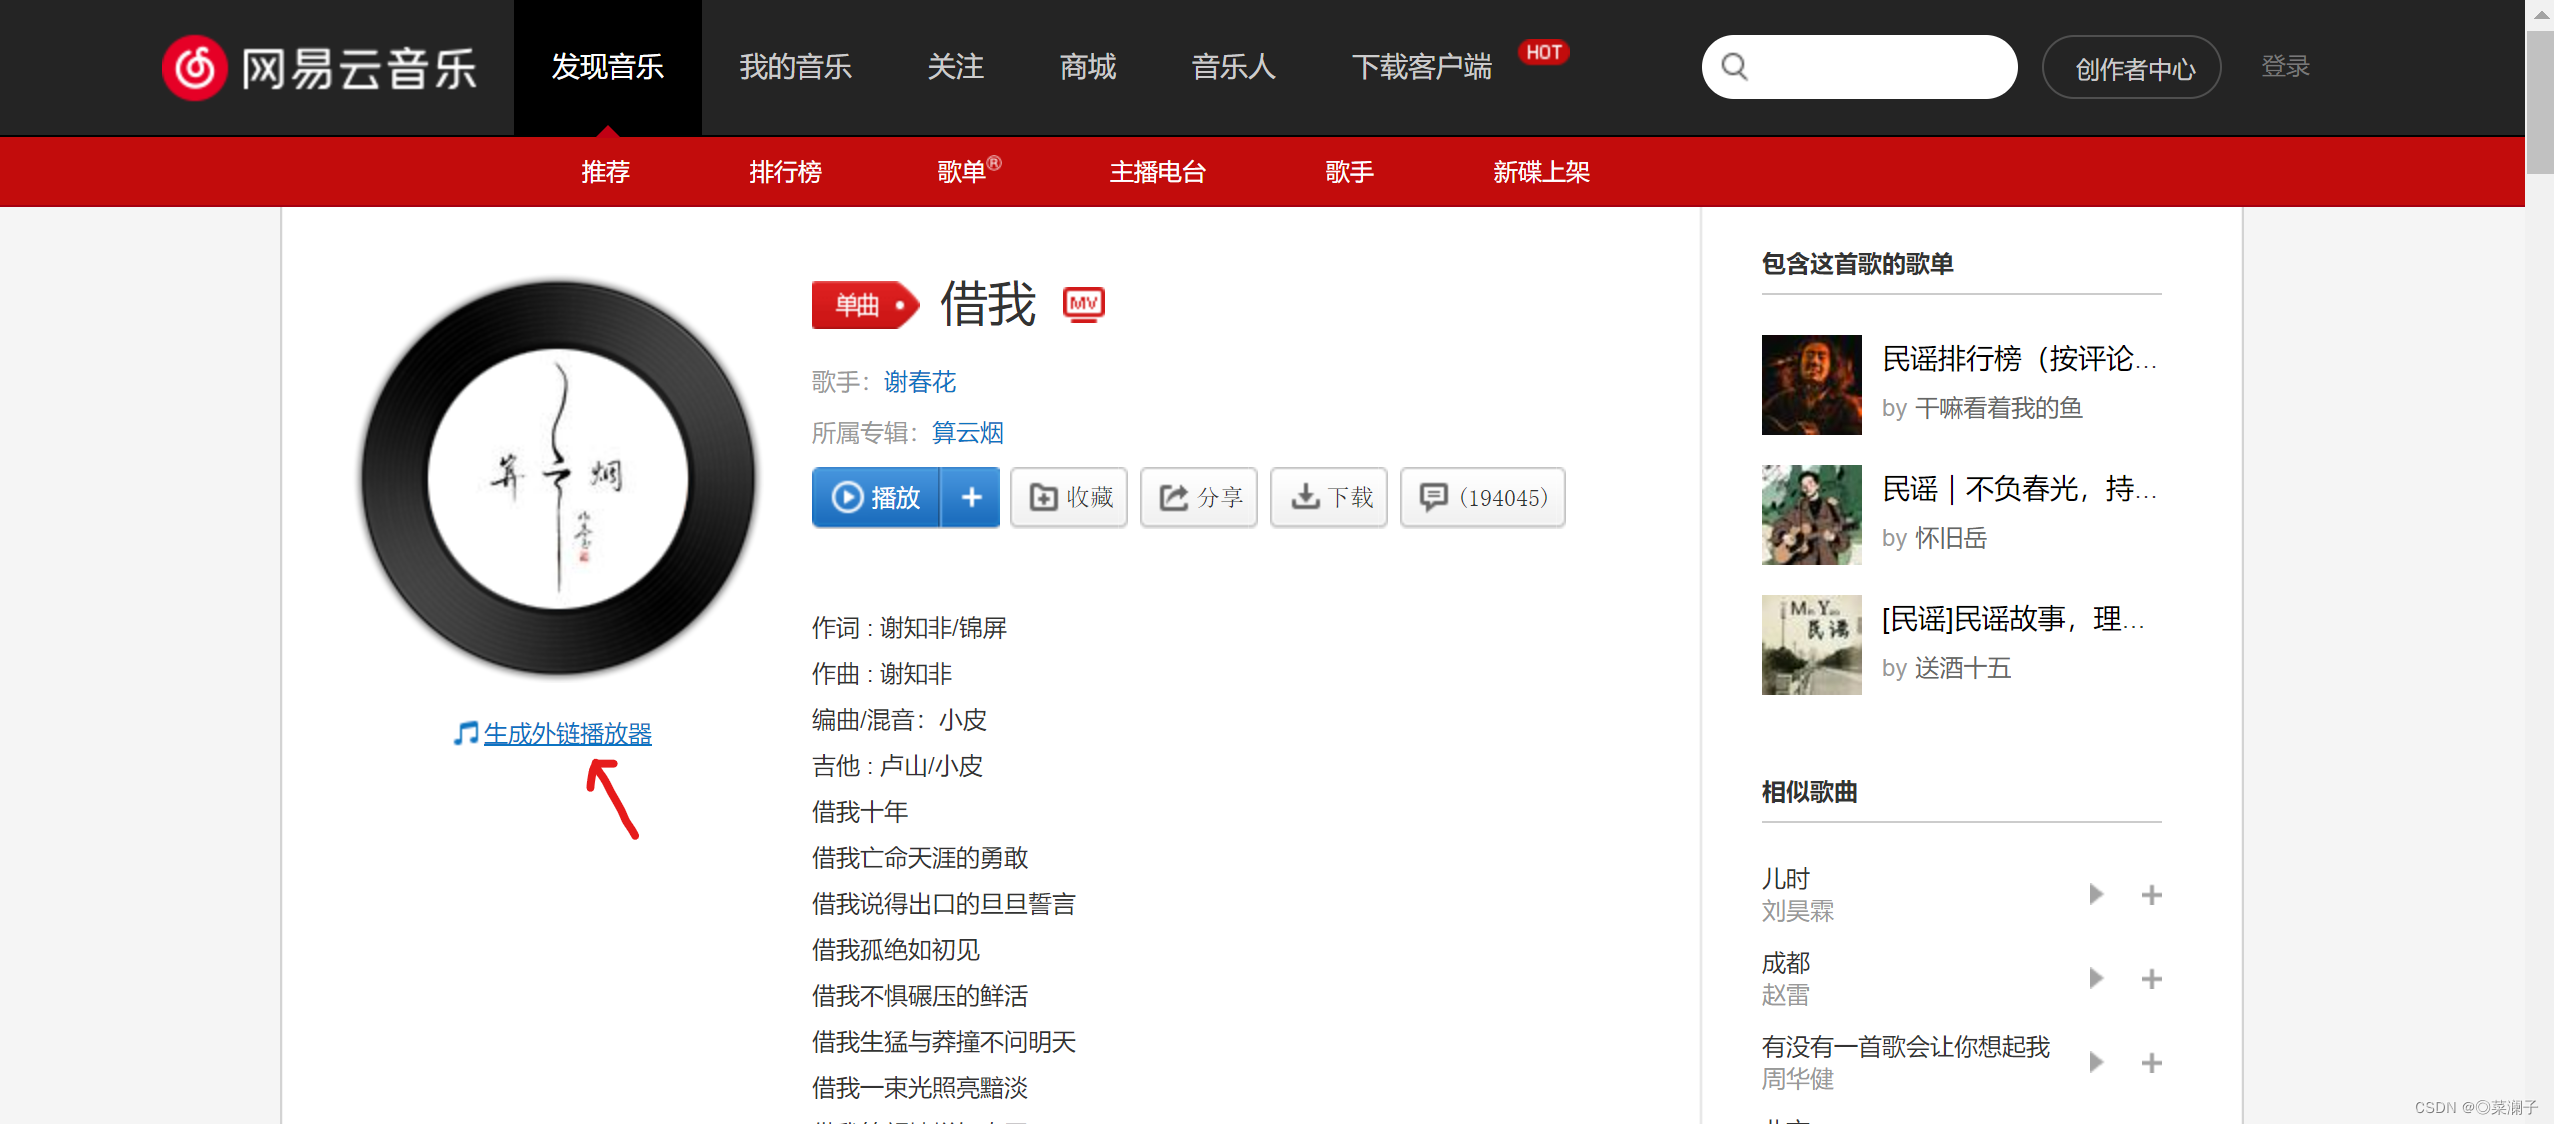Open the MV icon beside 借我 title
Screen dimensions: 2554x1124
tap(1083, 304)
